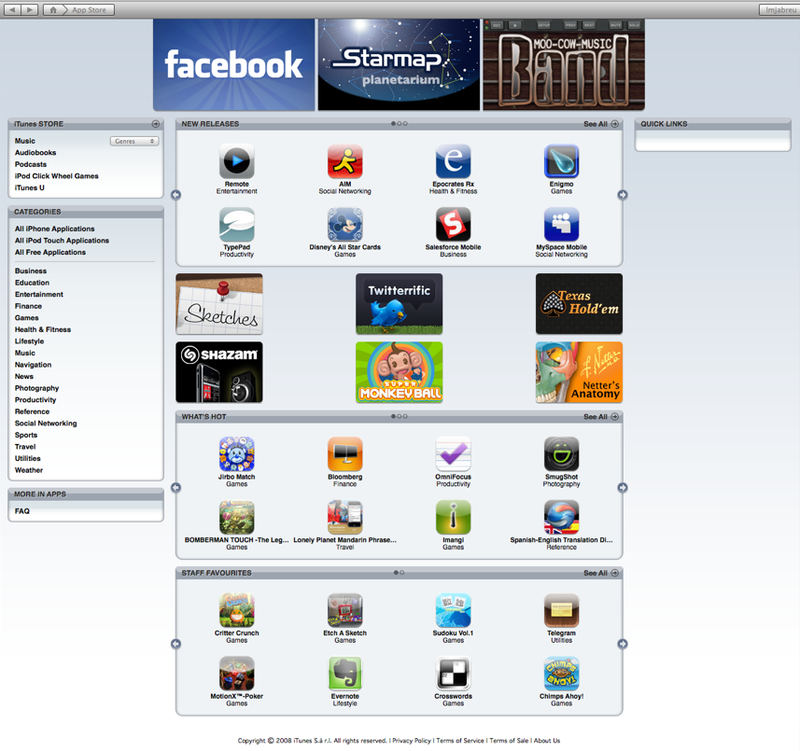Open the Telegram utilities icon
This screenshot has width=800, height=751.
tap(561, 610)
